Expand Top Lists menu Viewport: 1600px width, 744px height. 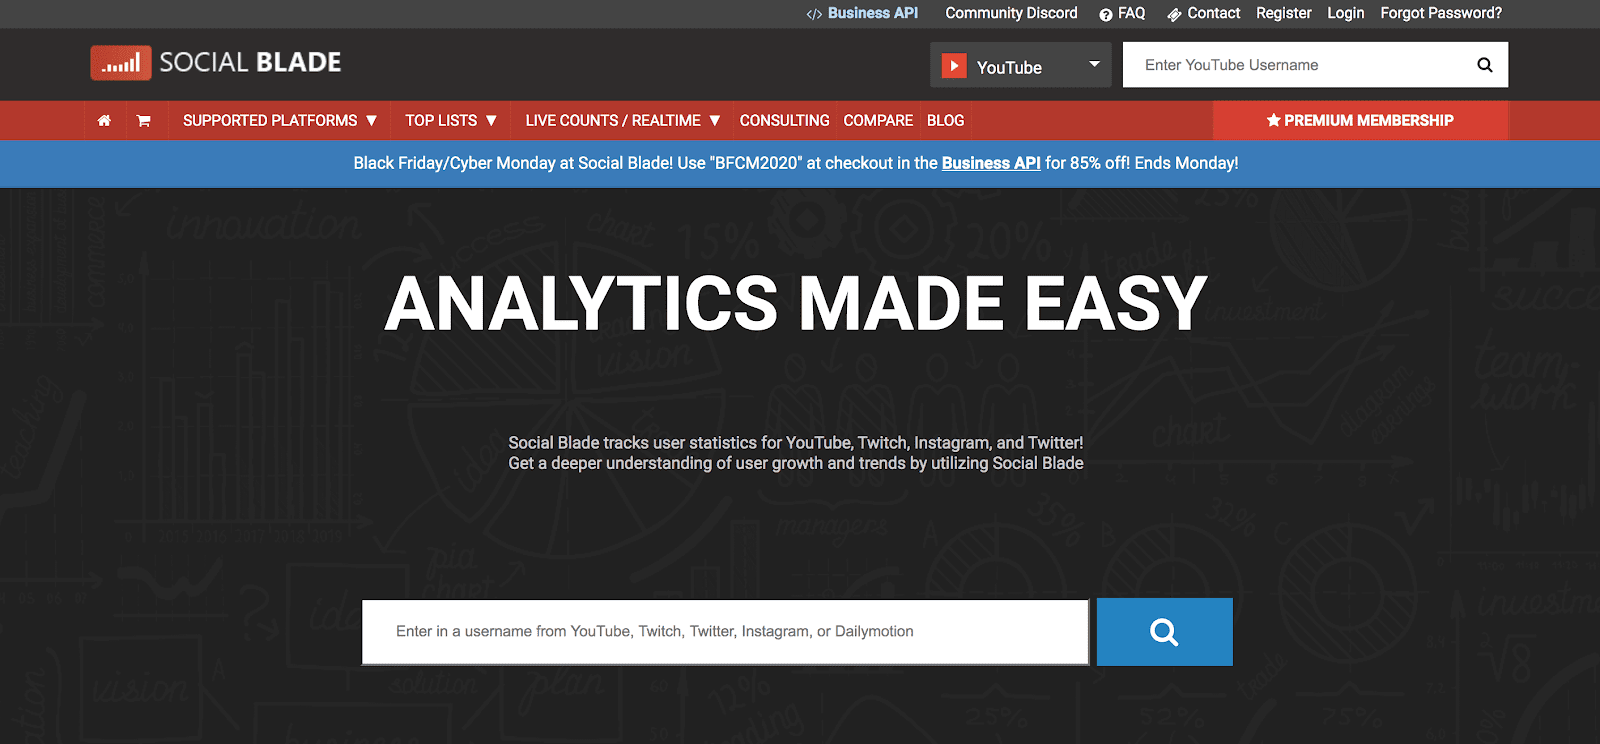pos(451,120)
